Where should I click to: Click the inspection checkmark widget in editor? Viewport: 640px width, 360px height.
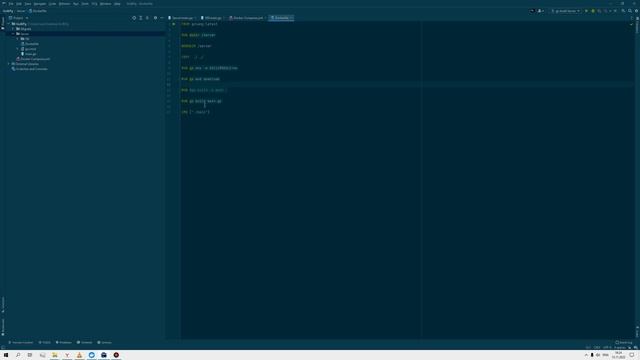(631, 24)
